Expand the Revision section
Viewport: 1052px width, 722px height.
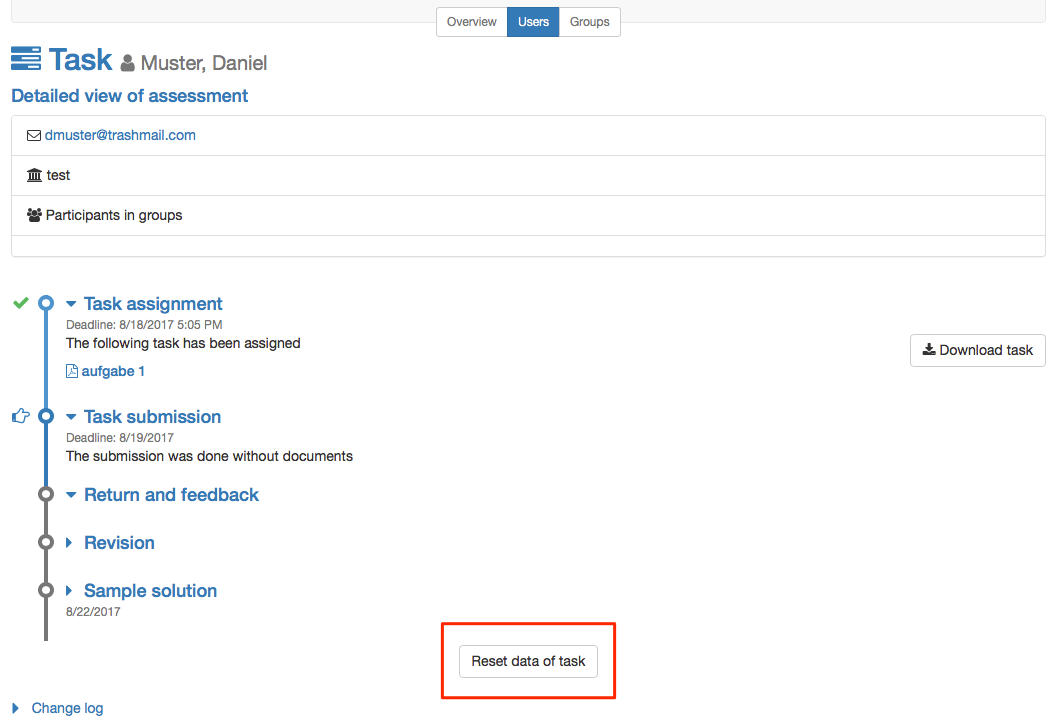coord(70,543)
